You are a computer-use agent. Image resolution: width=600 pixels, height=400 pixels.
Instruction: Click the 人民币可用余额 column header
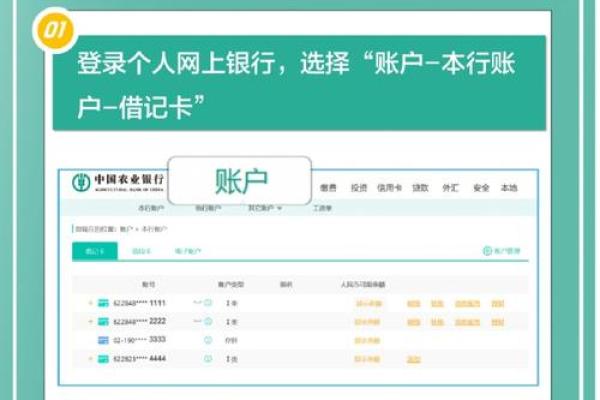coord(363,284)
